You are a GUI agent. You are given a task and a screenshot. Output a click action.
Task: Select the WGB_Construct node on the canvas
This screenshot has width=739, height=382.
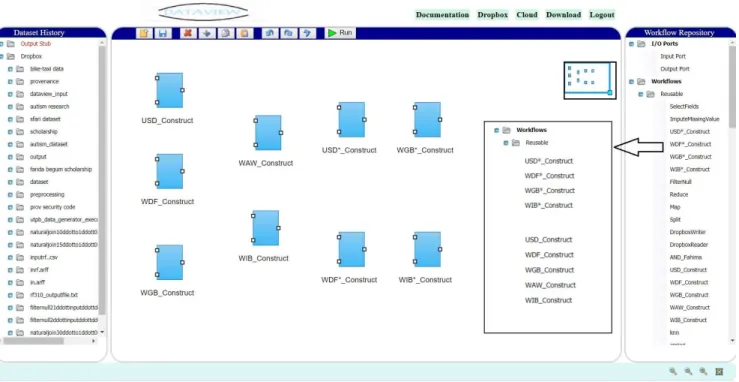(170, 262)
